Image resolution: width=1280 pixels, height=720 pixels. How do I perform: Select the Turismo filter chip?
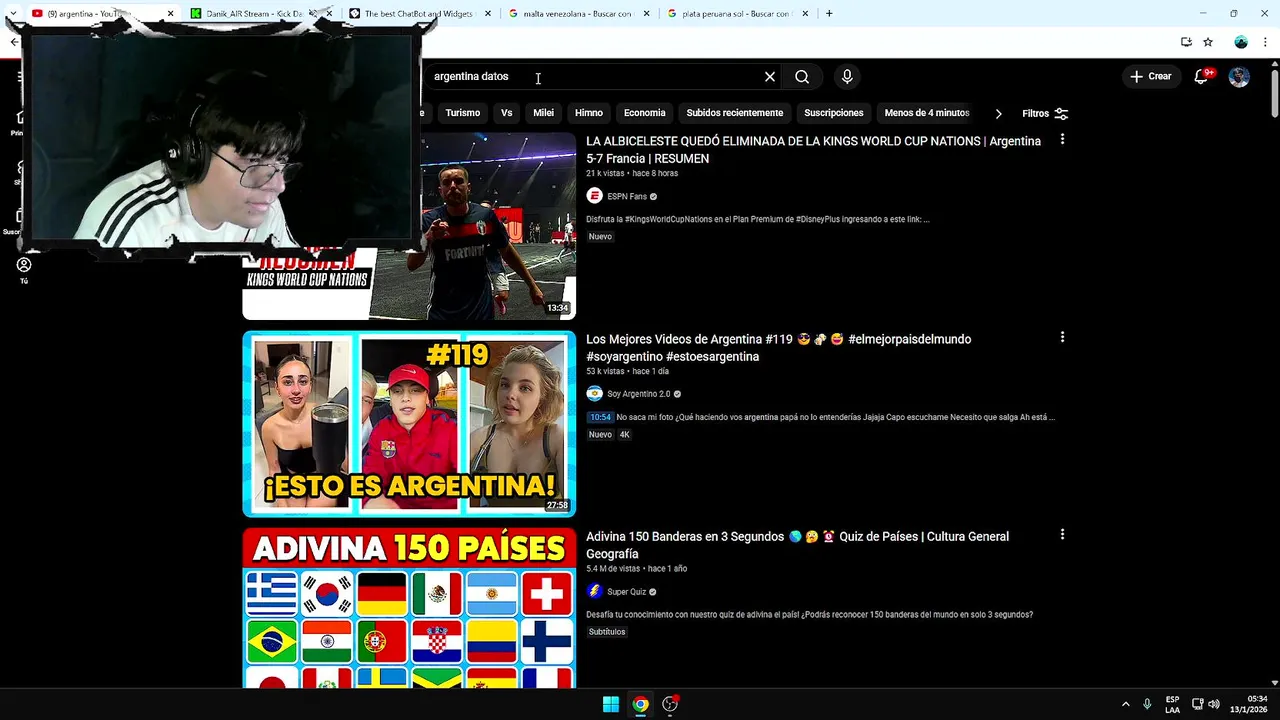[x=463, y=113]
